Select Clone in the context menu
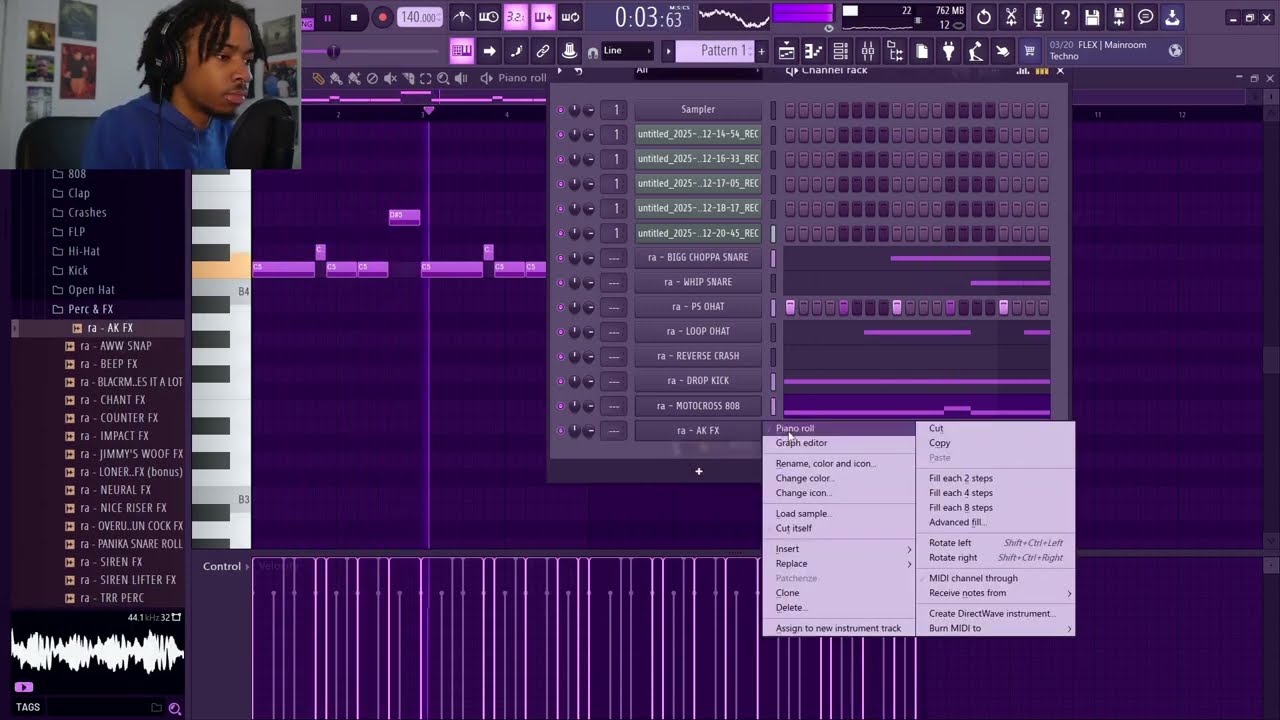The height and width of the screenshot is (720, 1280). (x=787, y=593)
